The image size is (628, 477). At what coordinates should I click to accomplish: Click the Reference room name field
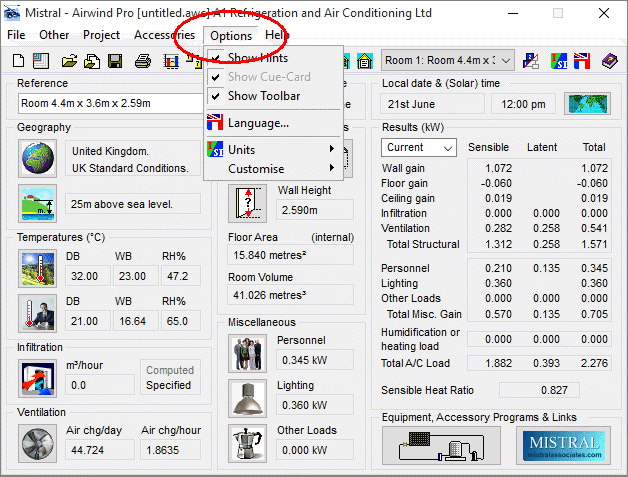coord(110,104)
